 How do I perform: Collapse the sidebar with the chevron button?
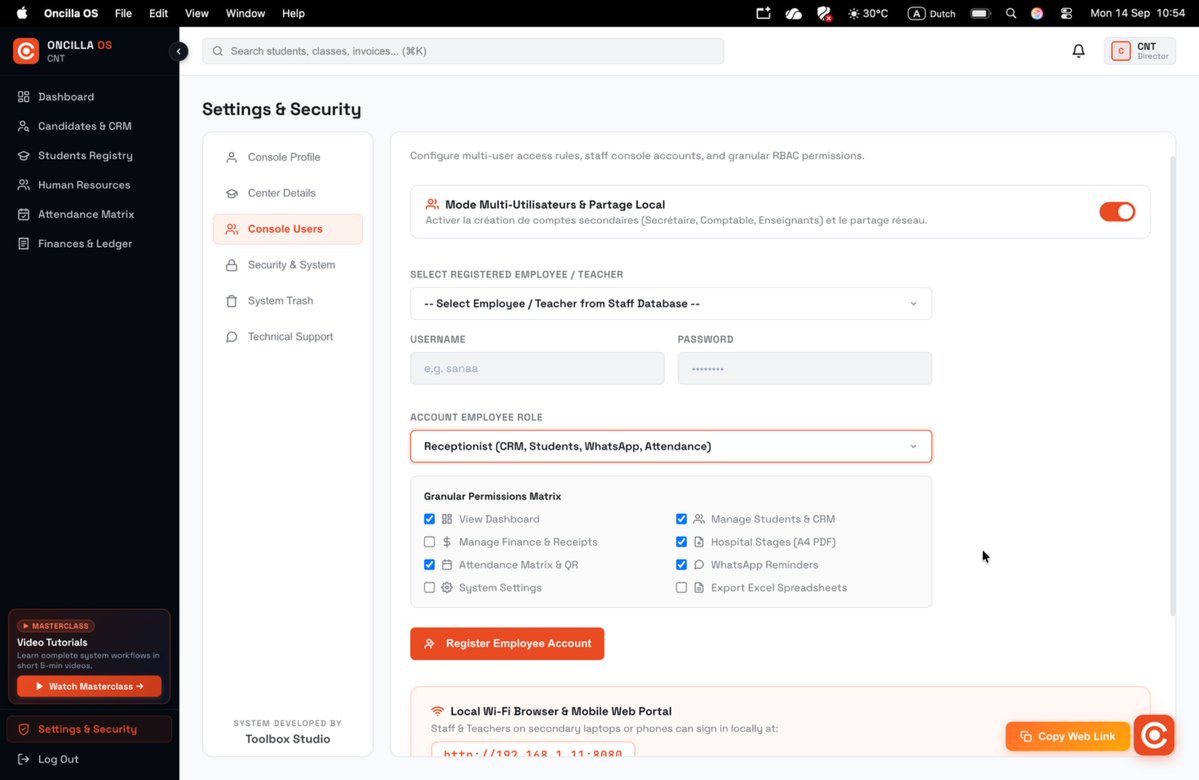[178, 51]
